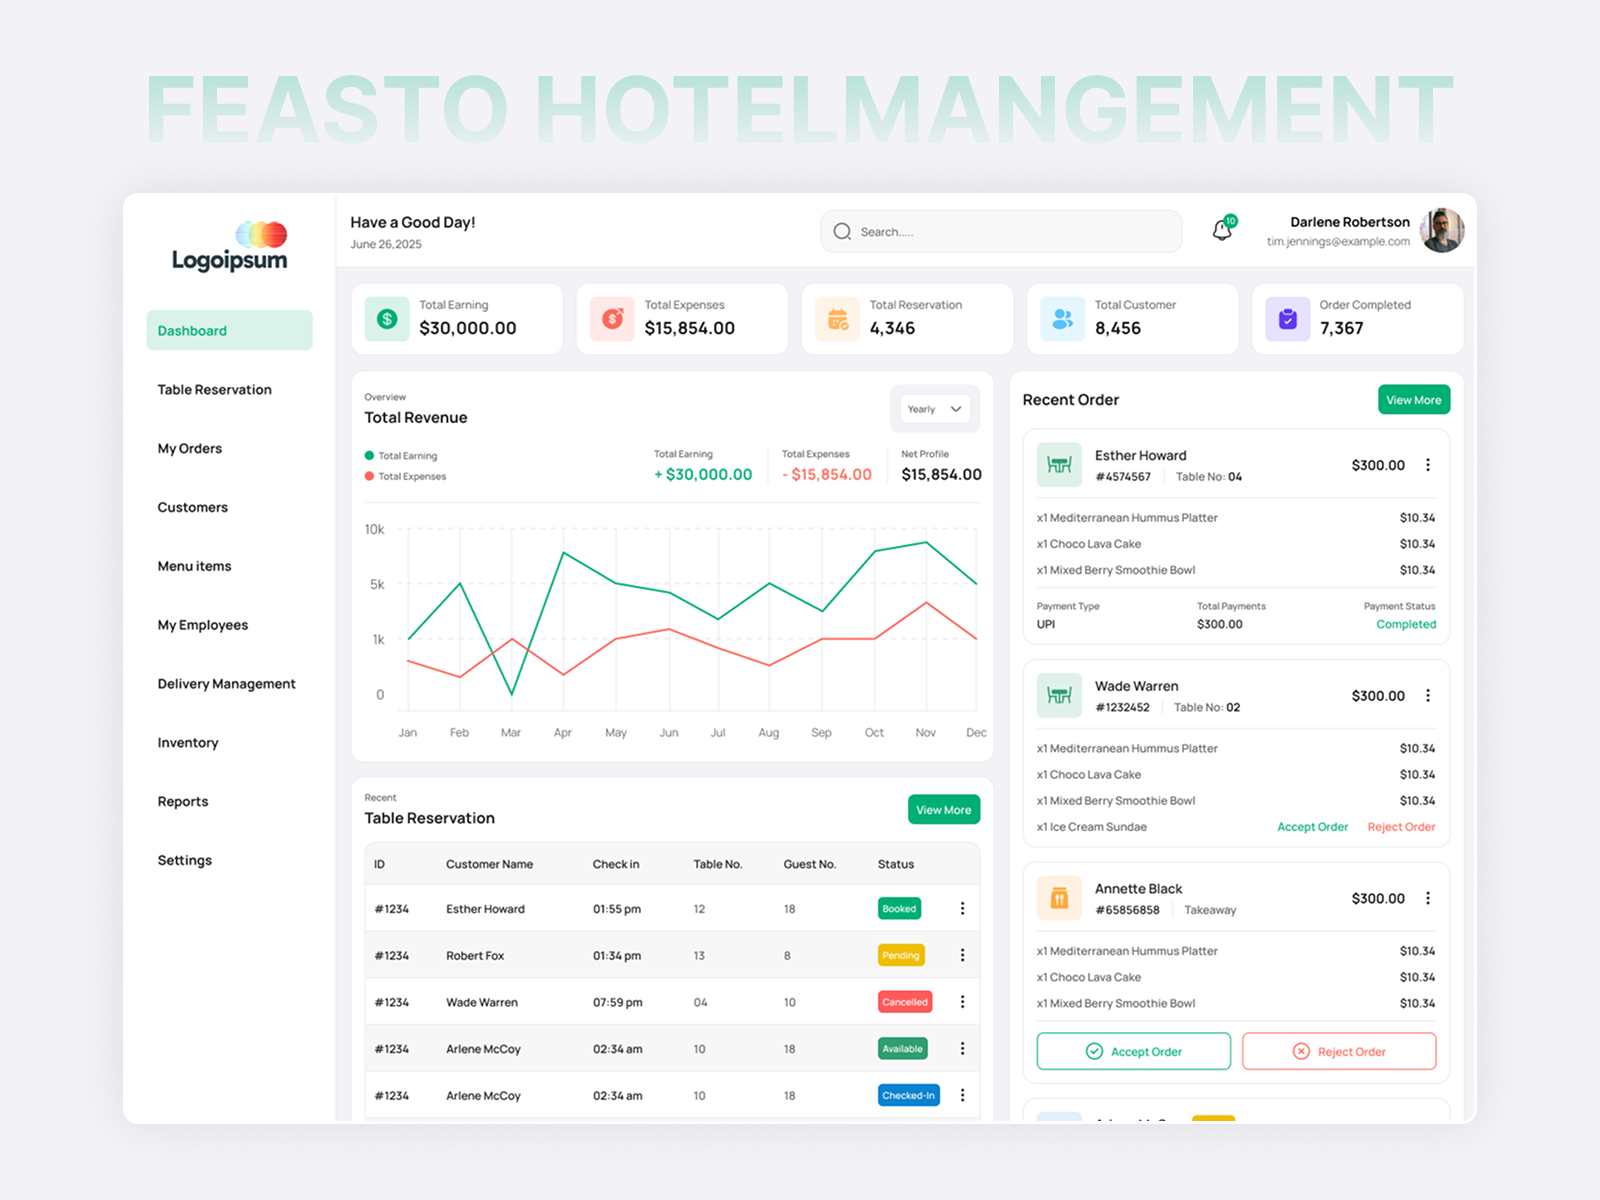The height and width of the screenshot is (1200, 1600).
Task: Open notifications via the bell icon
Action: click(1222, 230)
